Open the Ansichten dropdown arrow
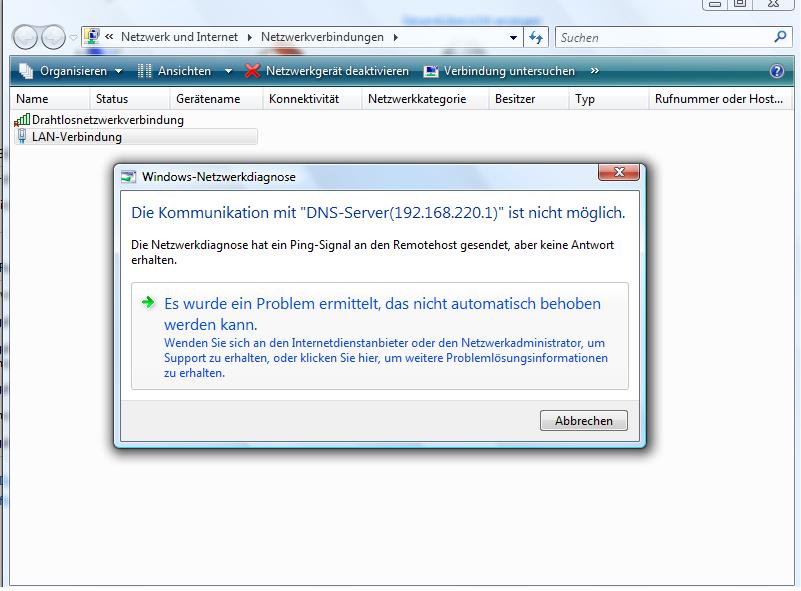 [x=228, y=71]
